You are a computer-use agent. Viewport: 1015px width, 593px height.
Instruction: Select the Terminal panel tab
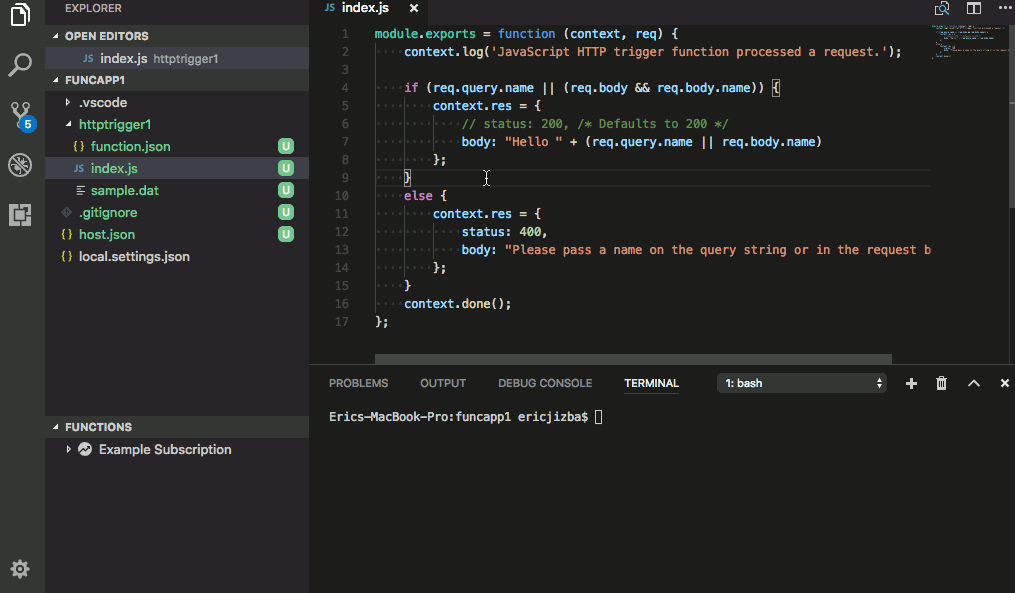[651, 383]
